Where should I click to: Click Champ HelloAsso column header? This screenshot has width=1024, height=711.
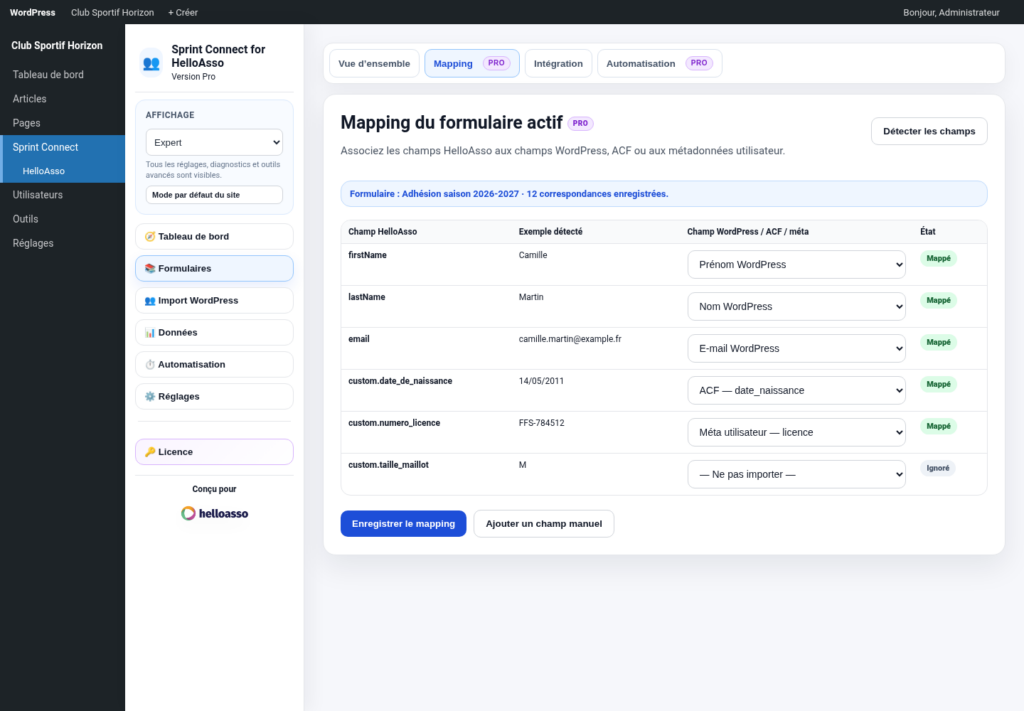point(383,232)
